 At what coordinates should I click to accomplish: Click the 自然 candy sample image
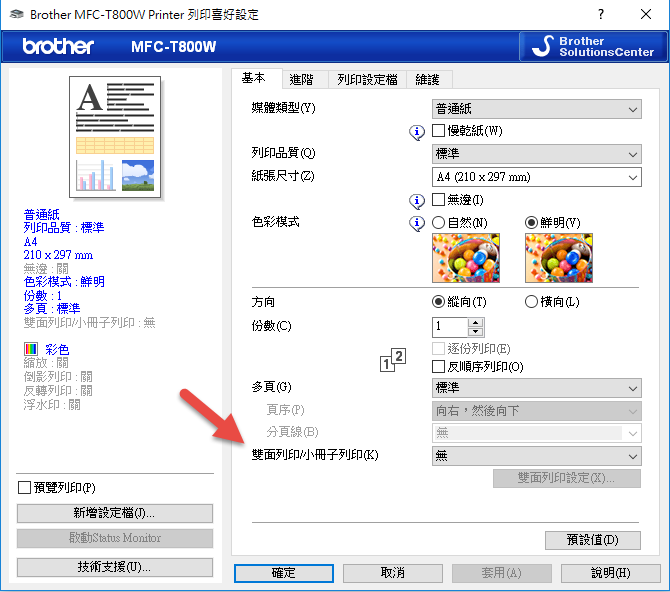click(466, 258)
